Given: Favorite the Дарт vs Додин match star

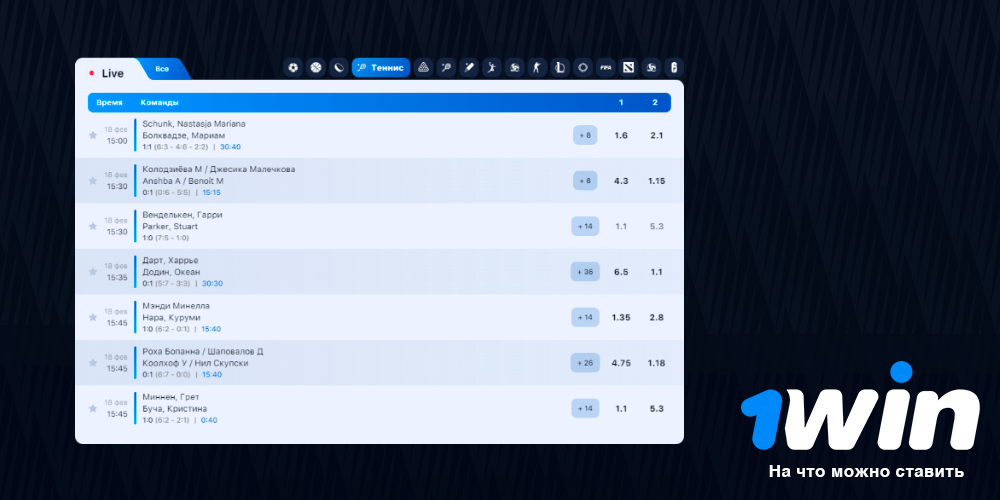Looking at the screenshot, I should coord(92,272).
